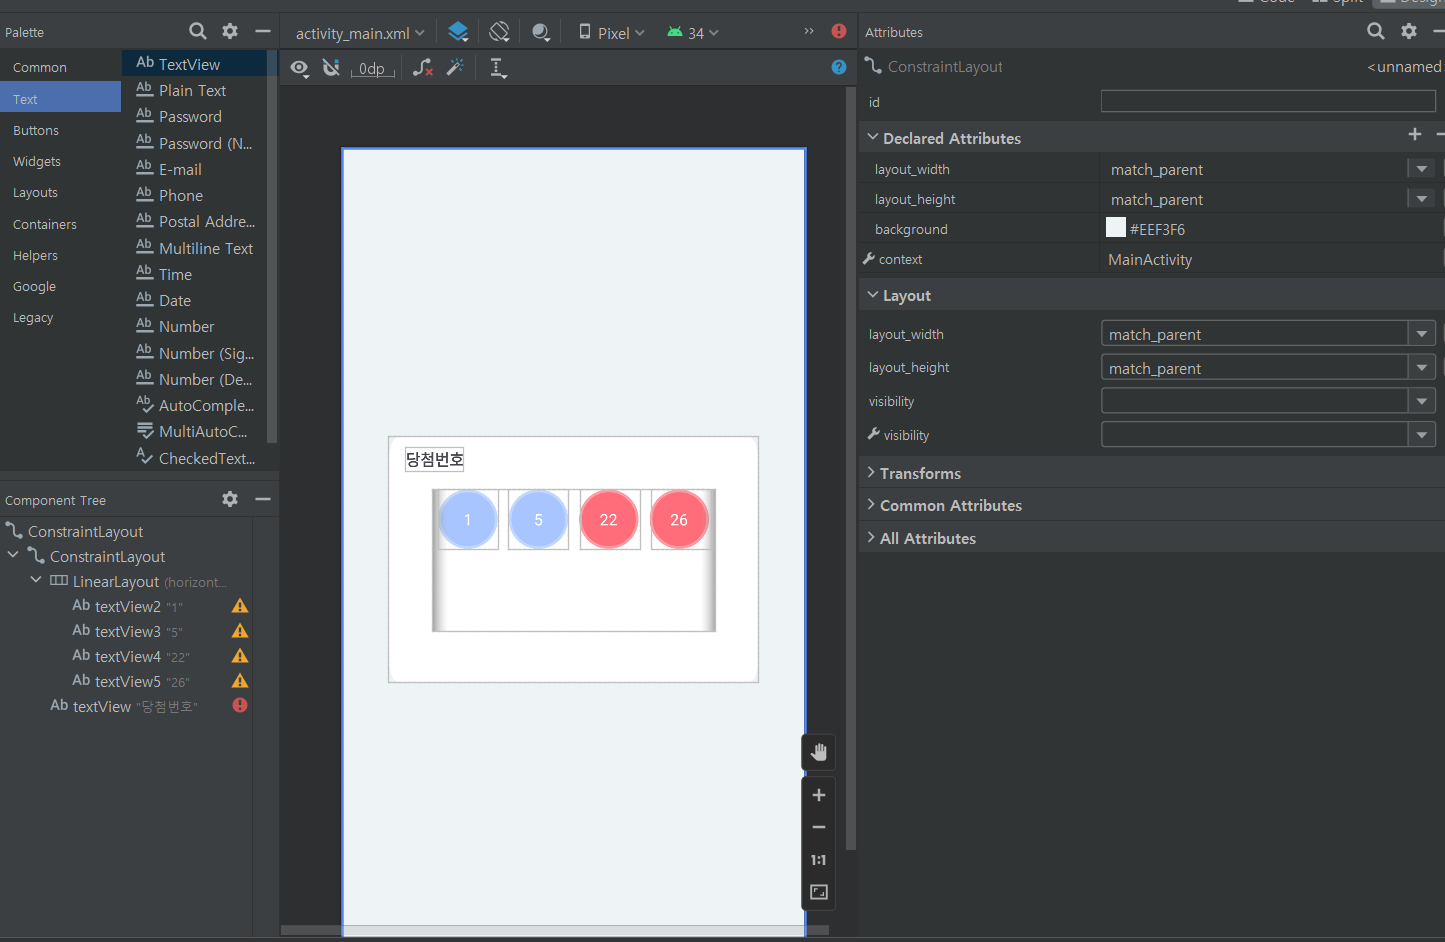Open activity_main.xml file dropdown

360,33
